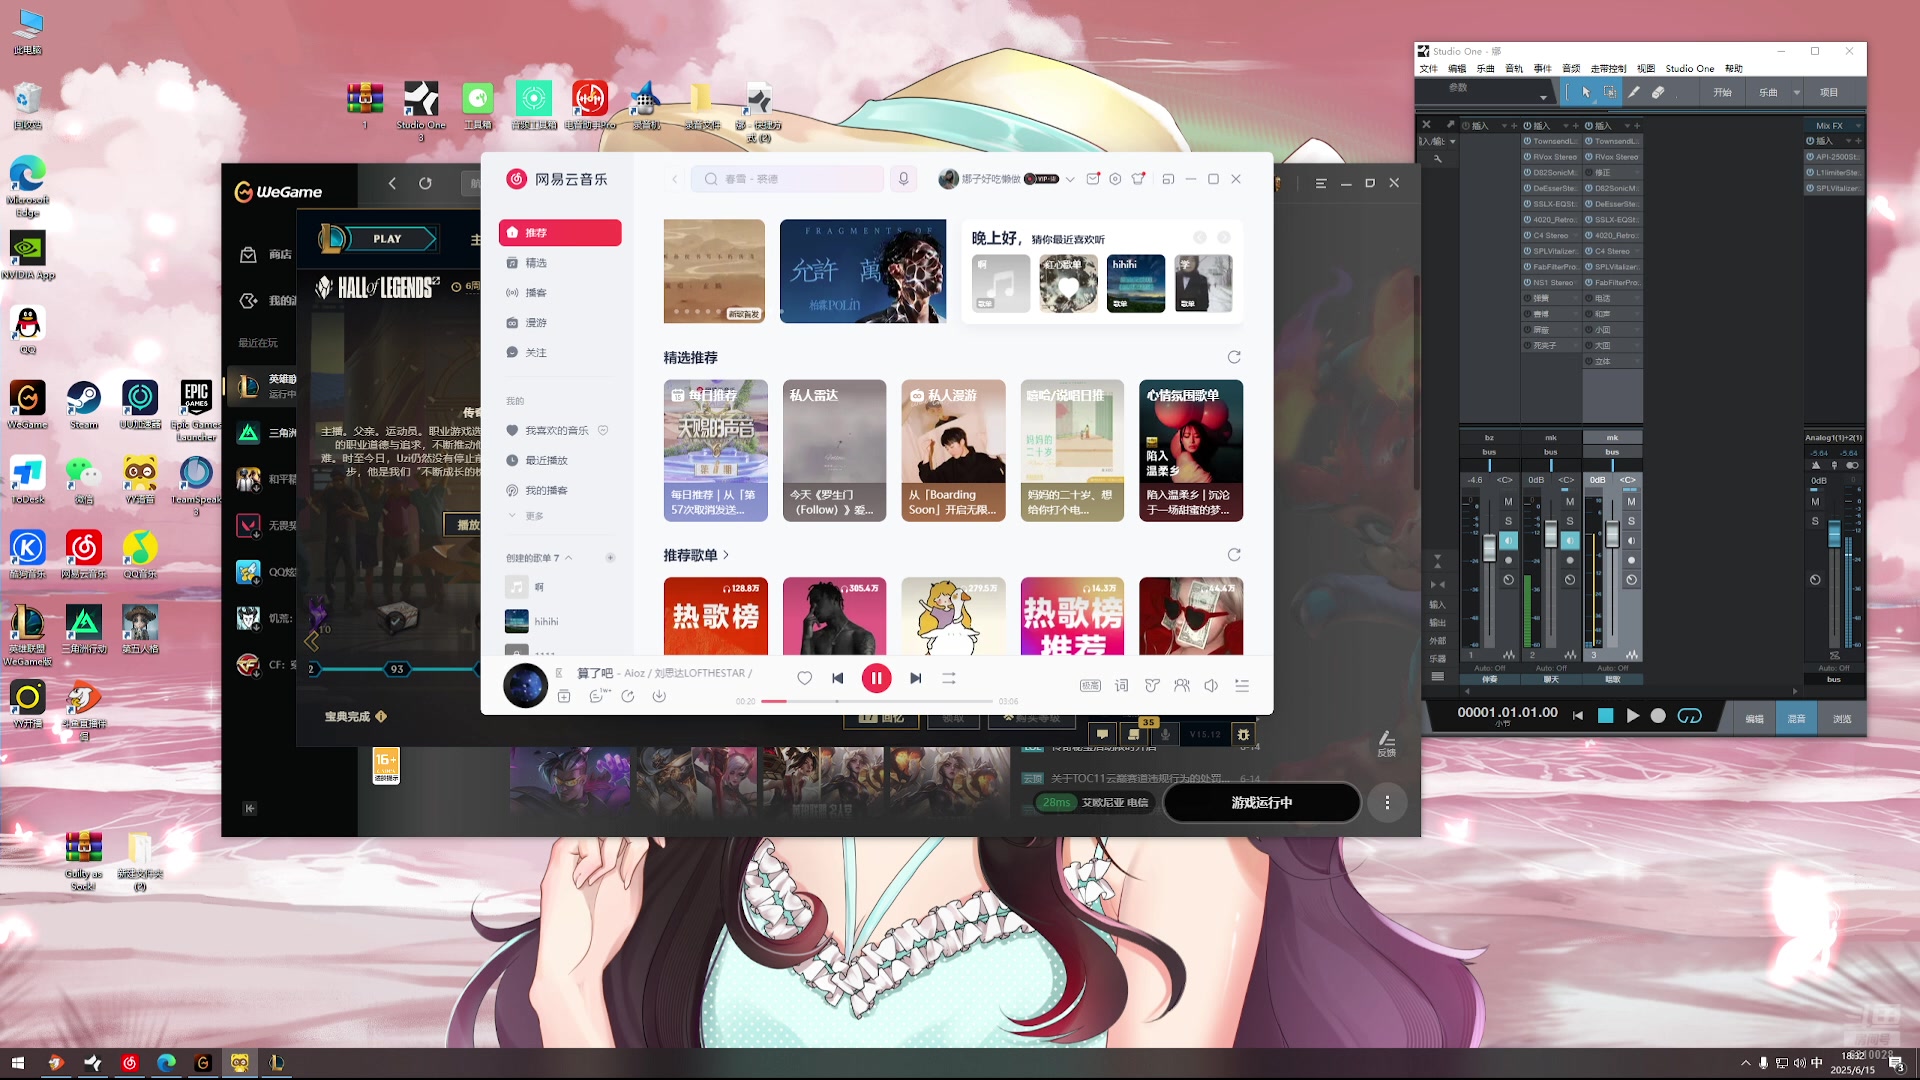Create new playlist with plus icon
1920x1080 pixels.
click(x=610, y=558)
